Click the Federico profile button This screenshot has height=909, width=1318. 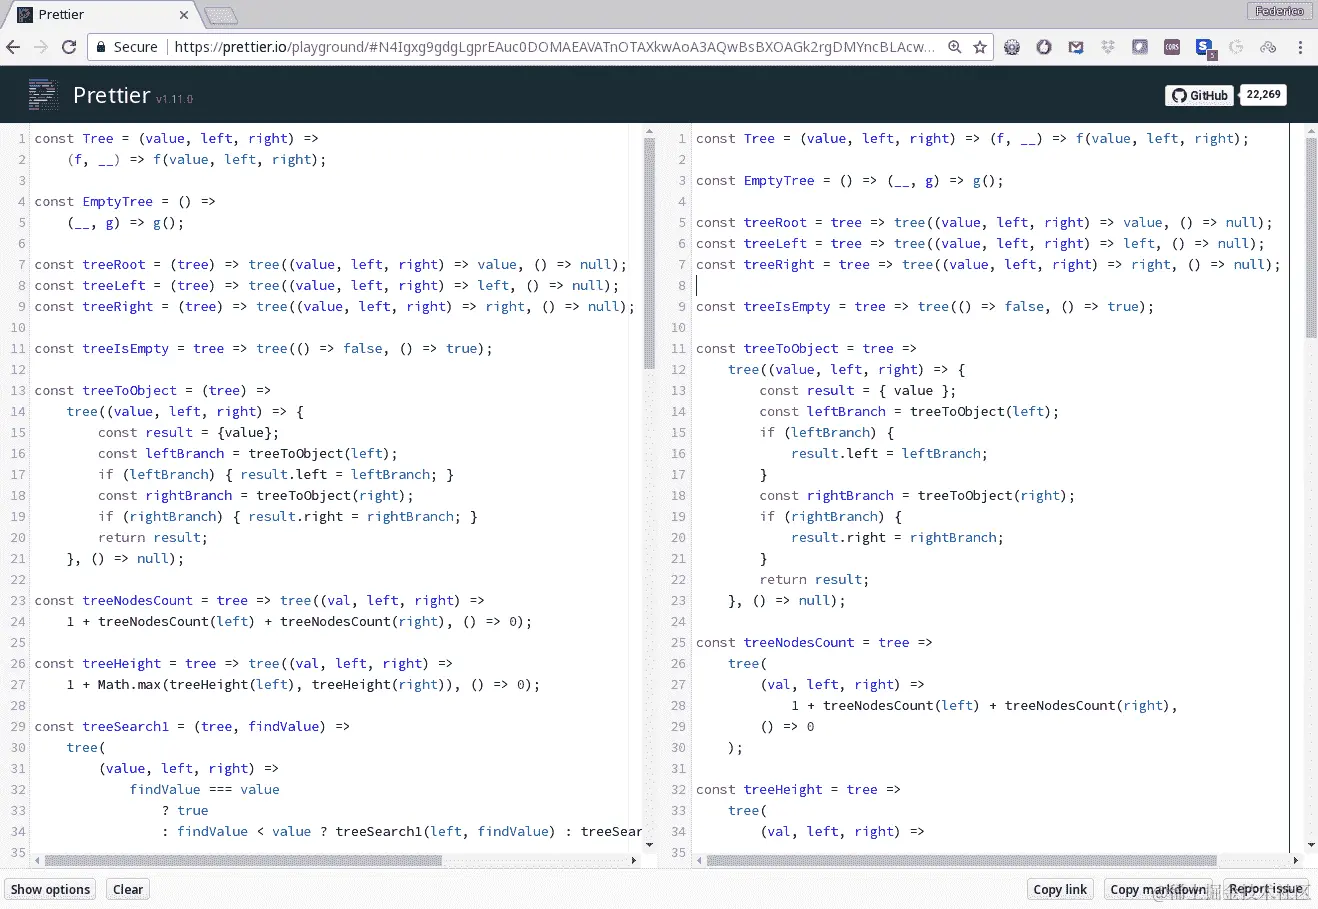click(x=1279, y=11)
